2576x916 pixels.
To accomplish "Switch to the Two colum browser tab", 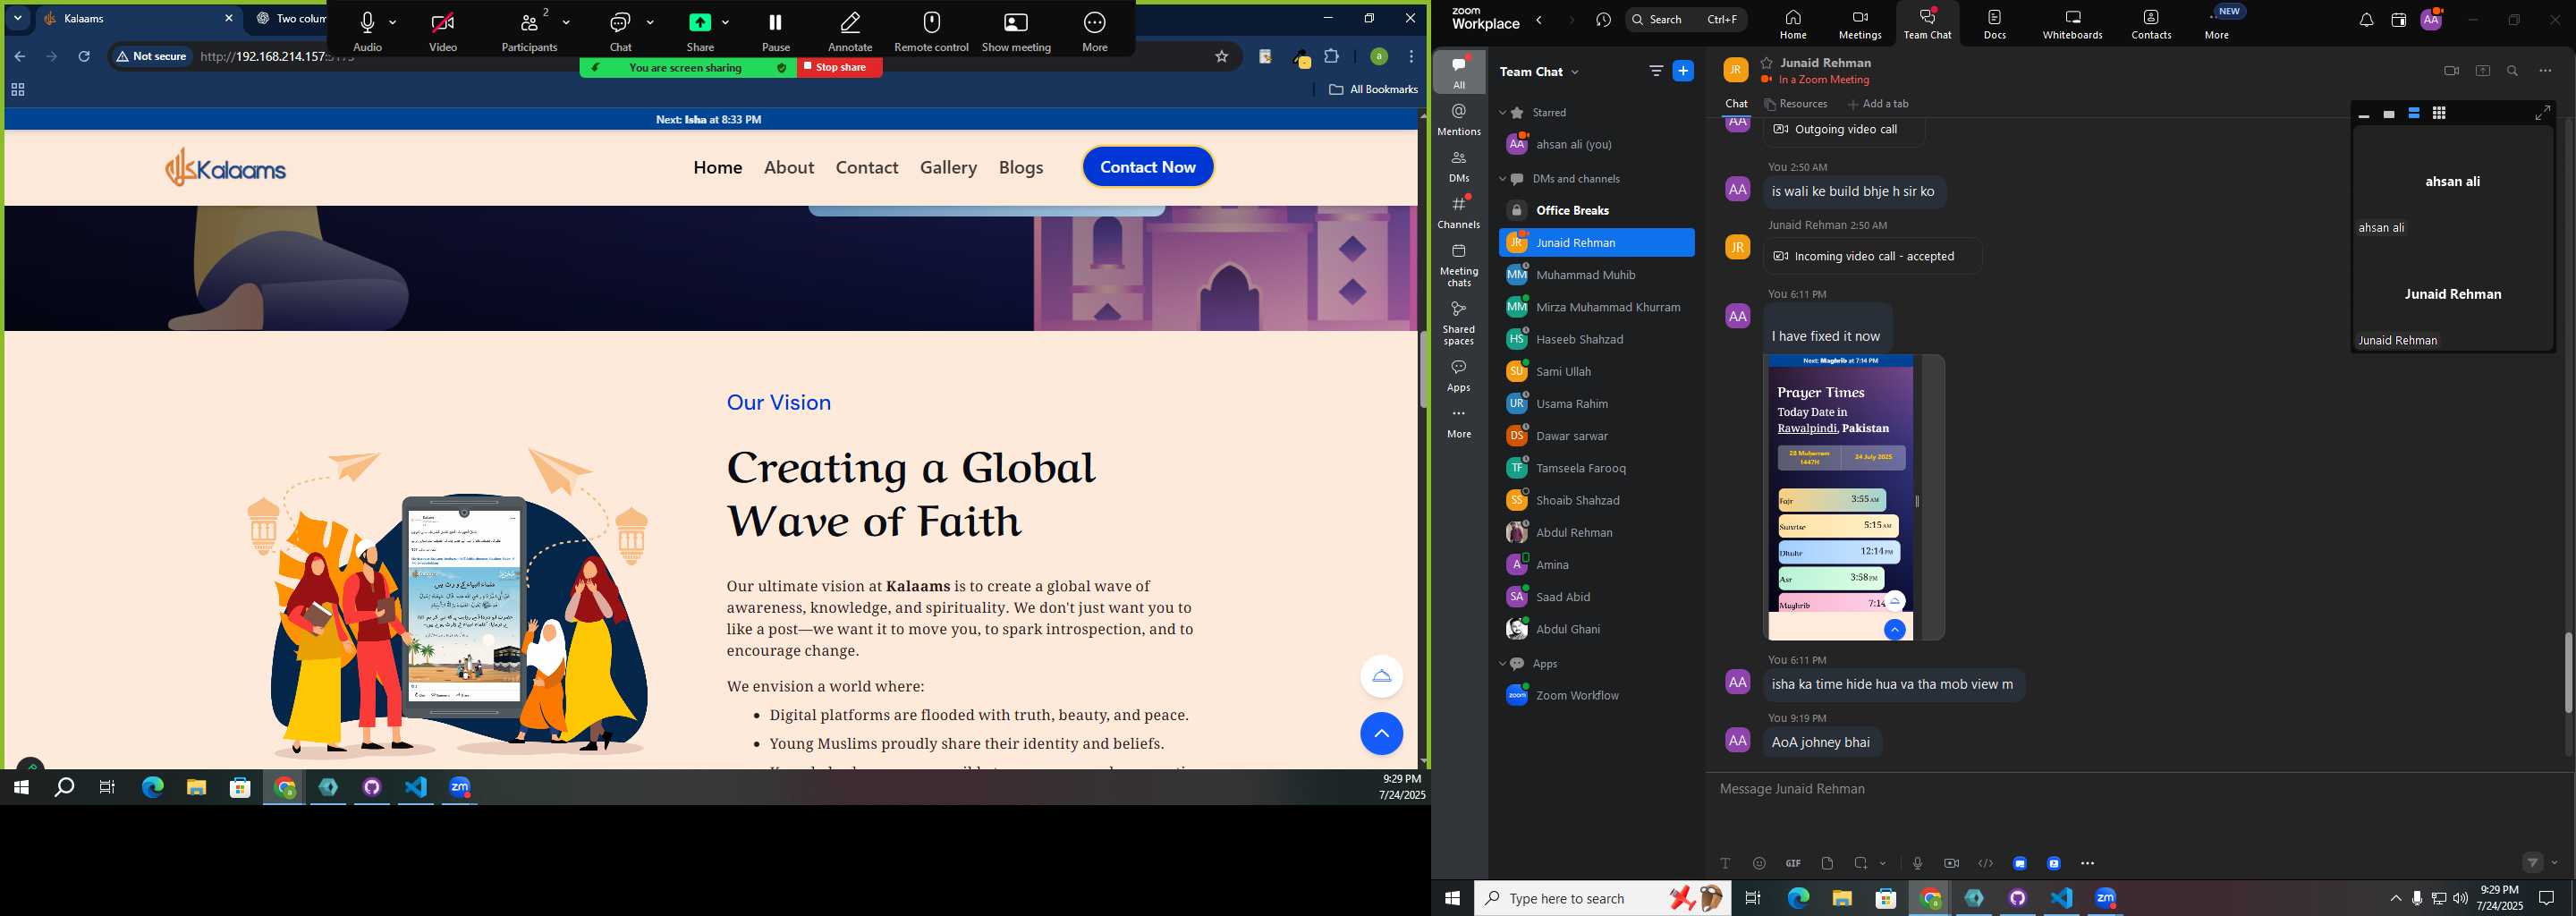I will coord(290,18).
